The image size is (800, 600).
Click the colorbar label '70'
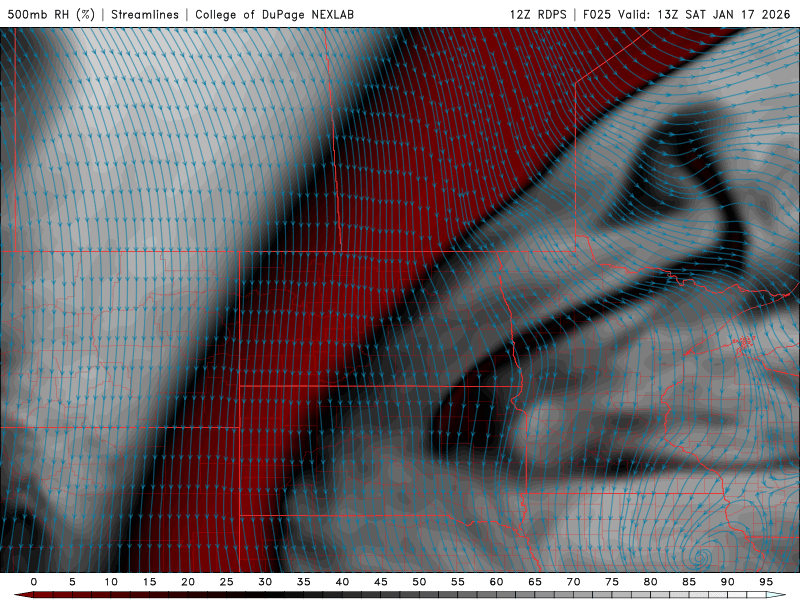(x=573, y=582)
